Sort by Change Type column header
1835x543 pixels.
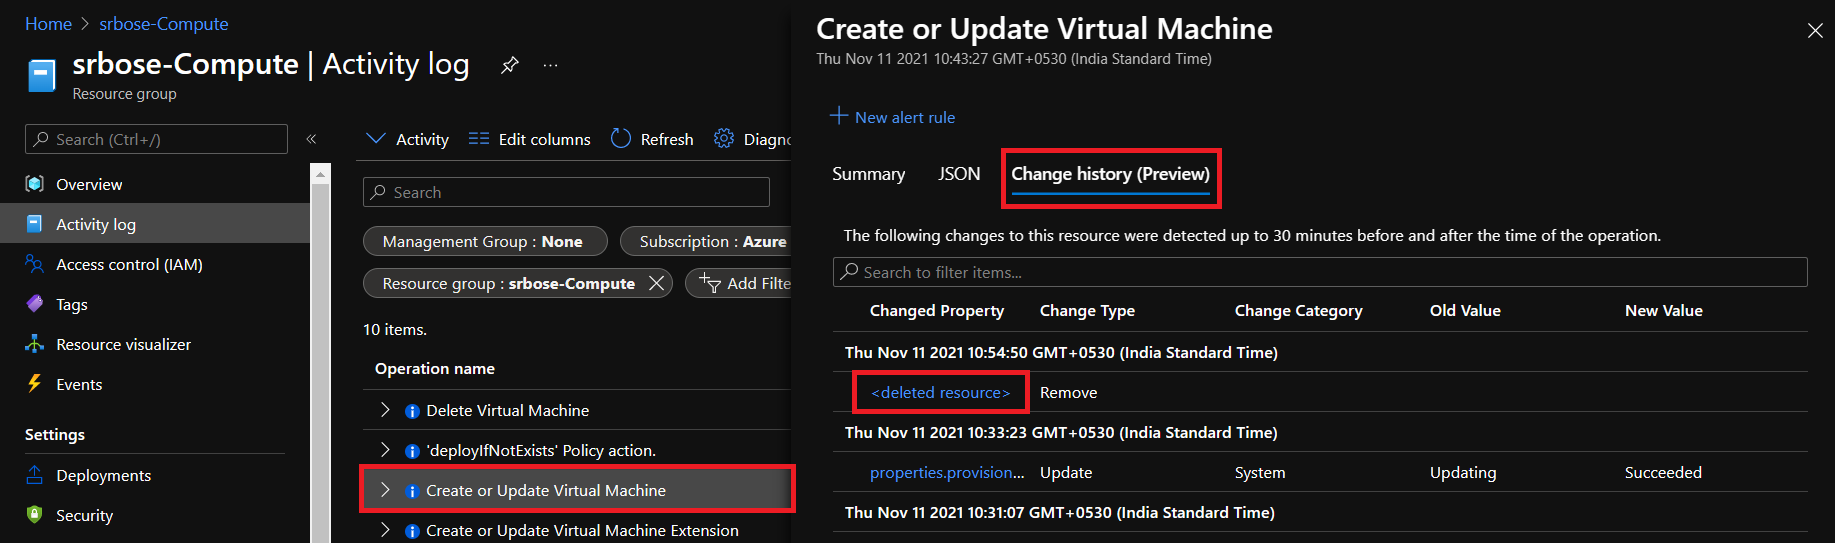1087,311
